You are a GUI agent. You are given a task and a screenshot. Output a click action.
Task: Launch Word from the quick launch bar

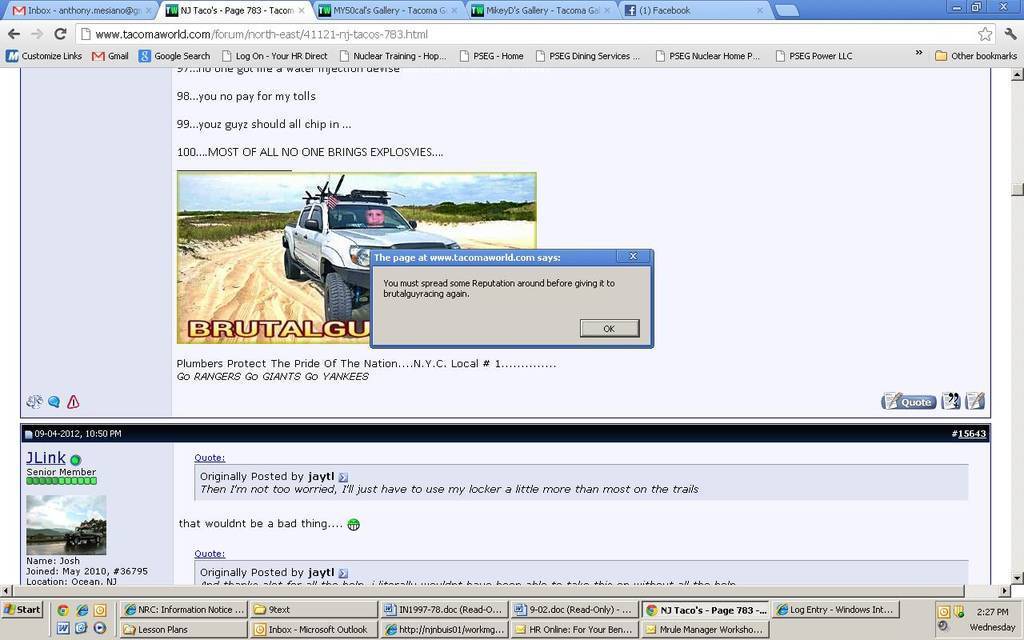tap(63, 628)
